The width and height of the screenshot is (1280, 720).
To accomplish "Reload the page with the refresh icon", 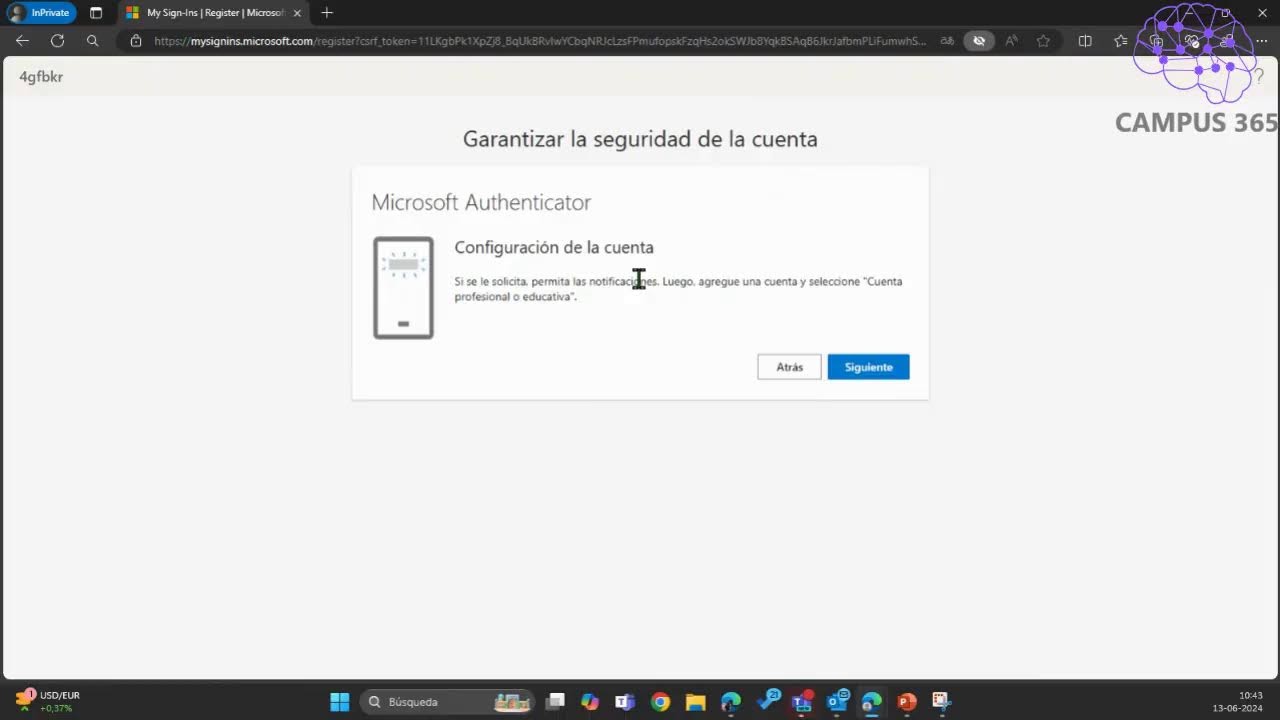I will pos(58,41).
